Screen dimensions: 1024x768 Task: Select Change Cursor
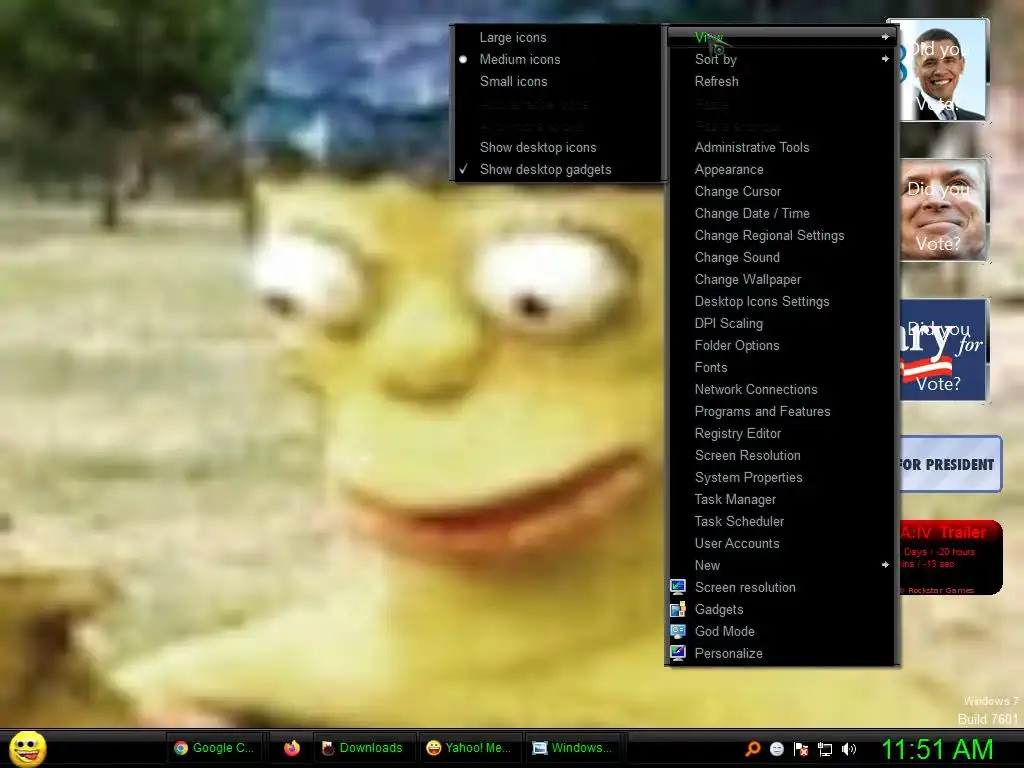pos(781,191)
